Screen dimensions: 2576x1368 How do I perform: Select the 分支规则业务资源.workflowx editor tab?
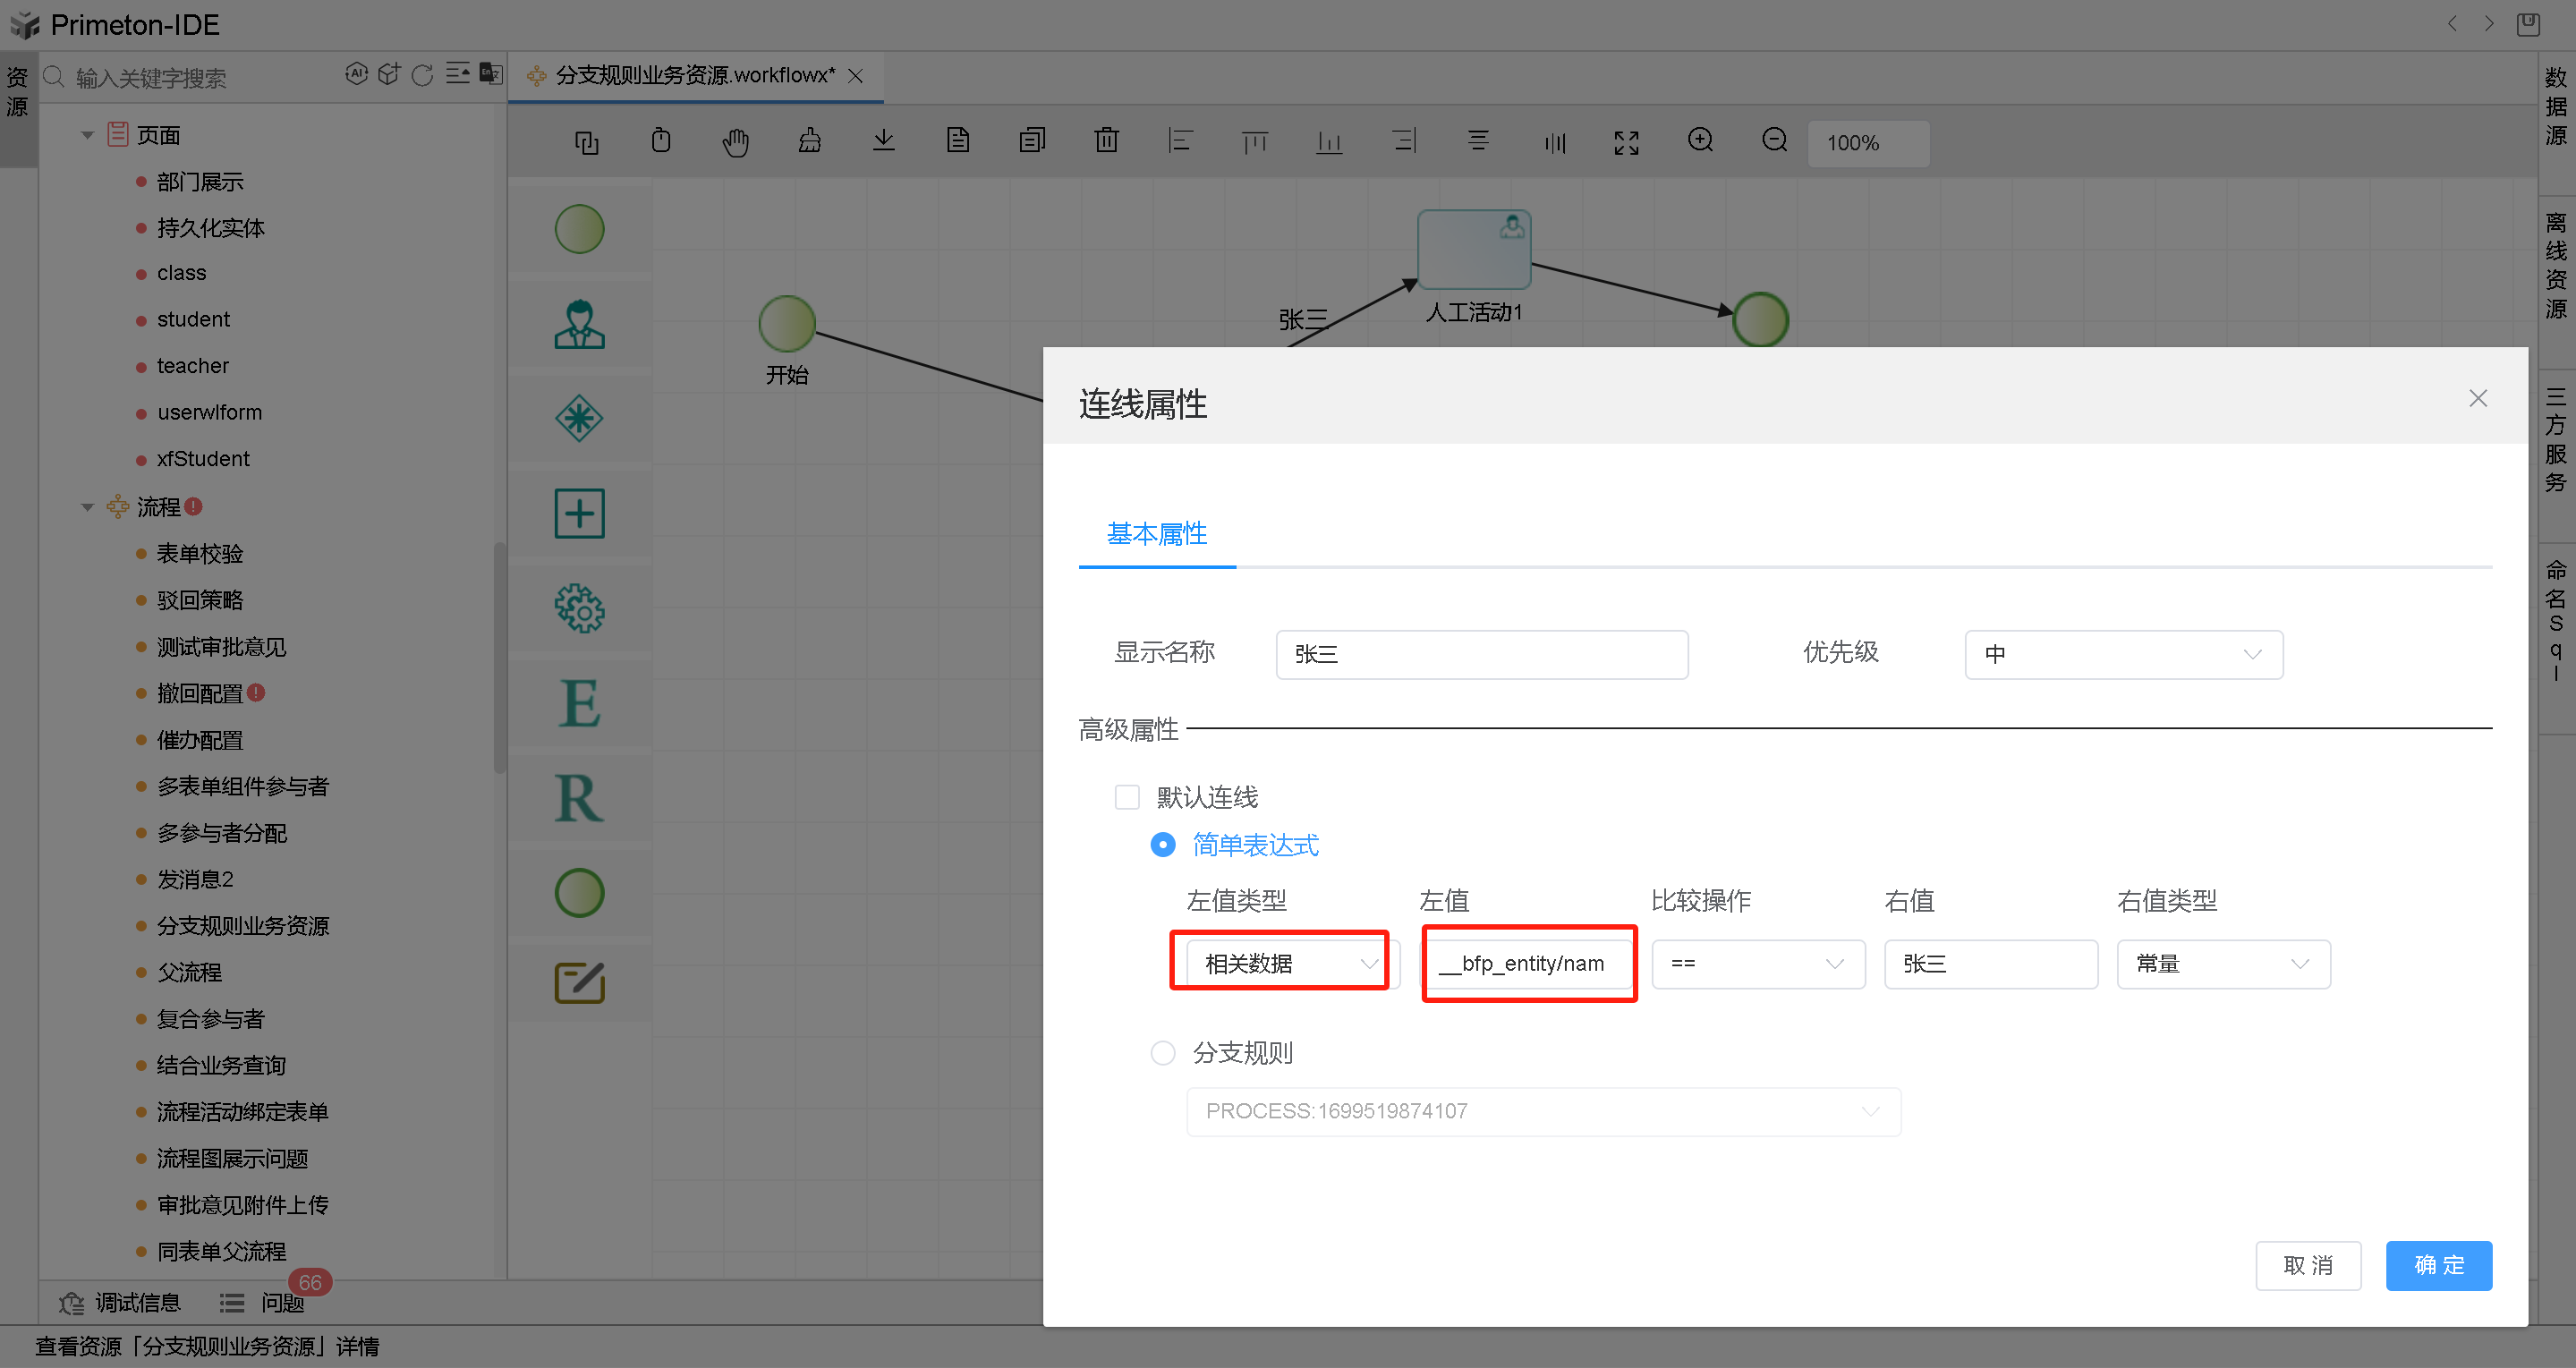tap(694, 76)
